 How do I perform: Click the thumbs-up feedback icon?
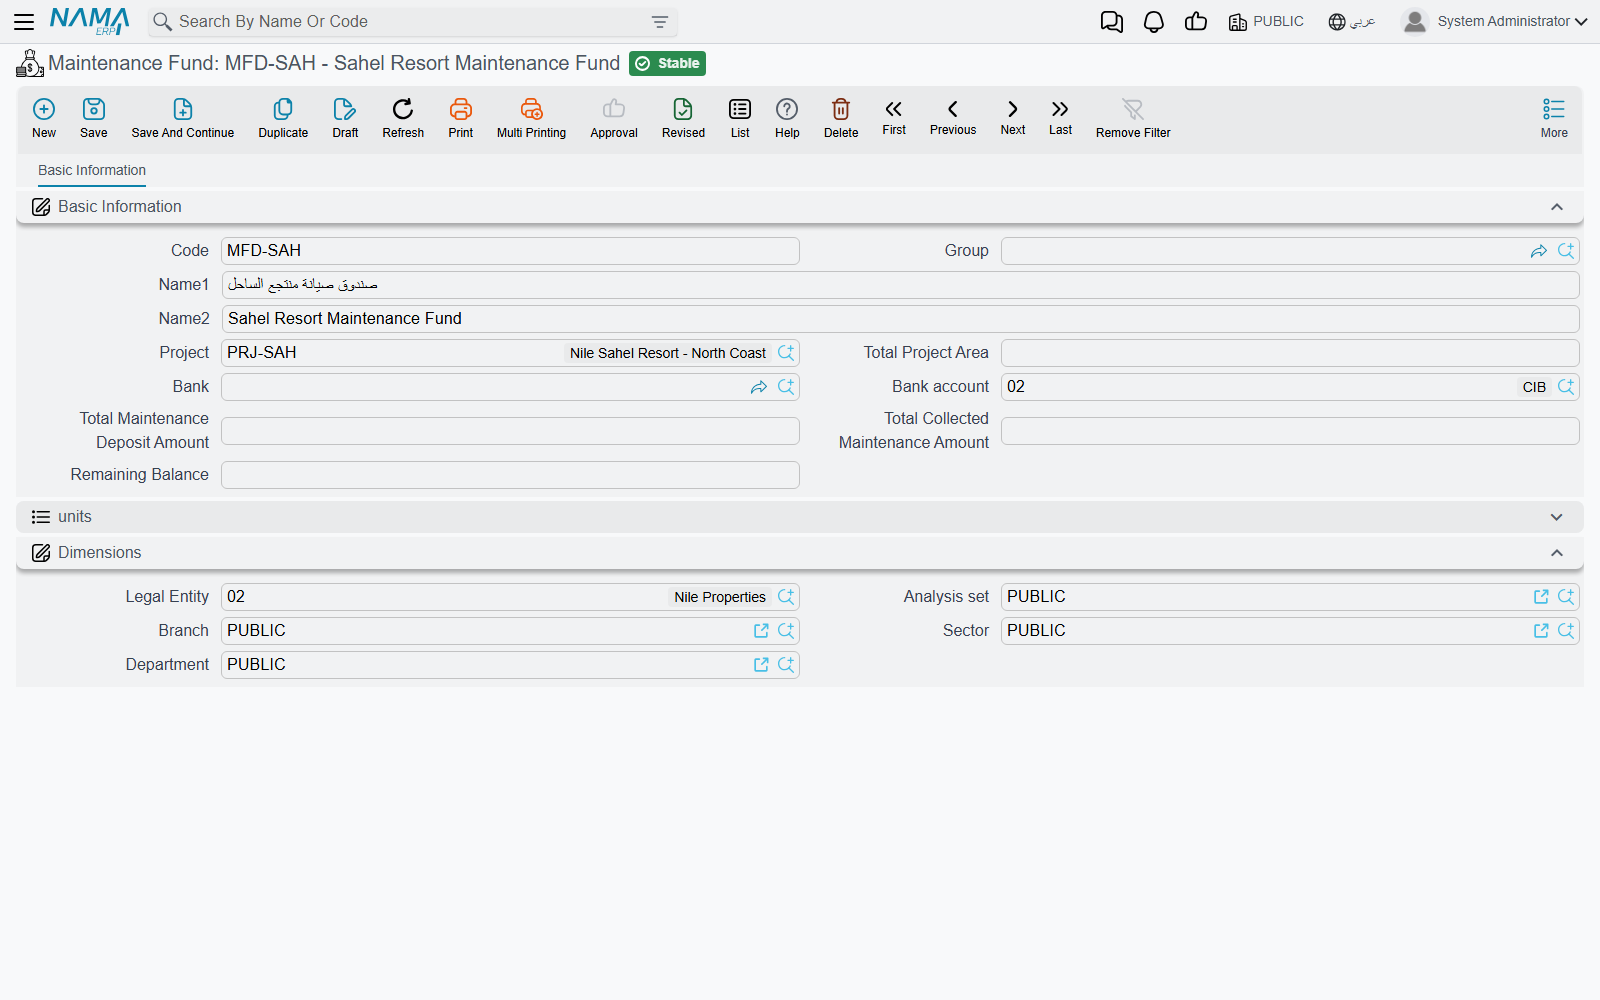point(1196,21)
